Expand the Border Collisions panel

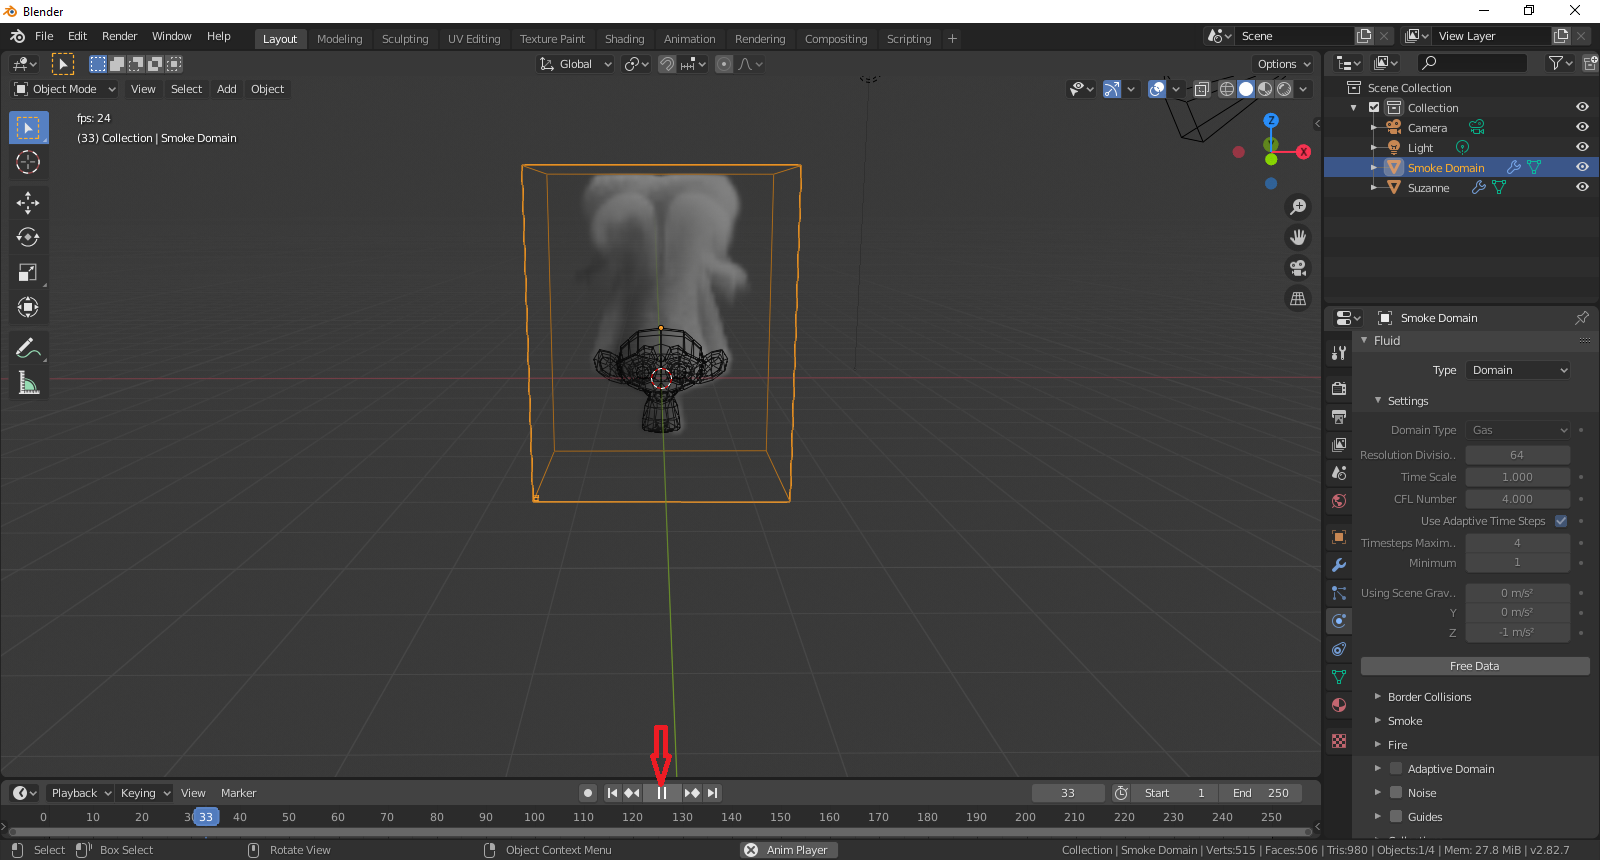1429,697
